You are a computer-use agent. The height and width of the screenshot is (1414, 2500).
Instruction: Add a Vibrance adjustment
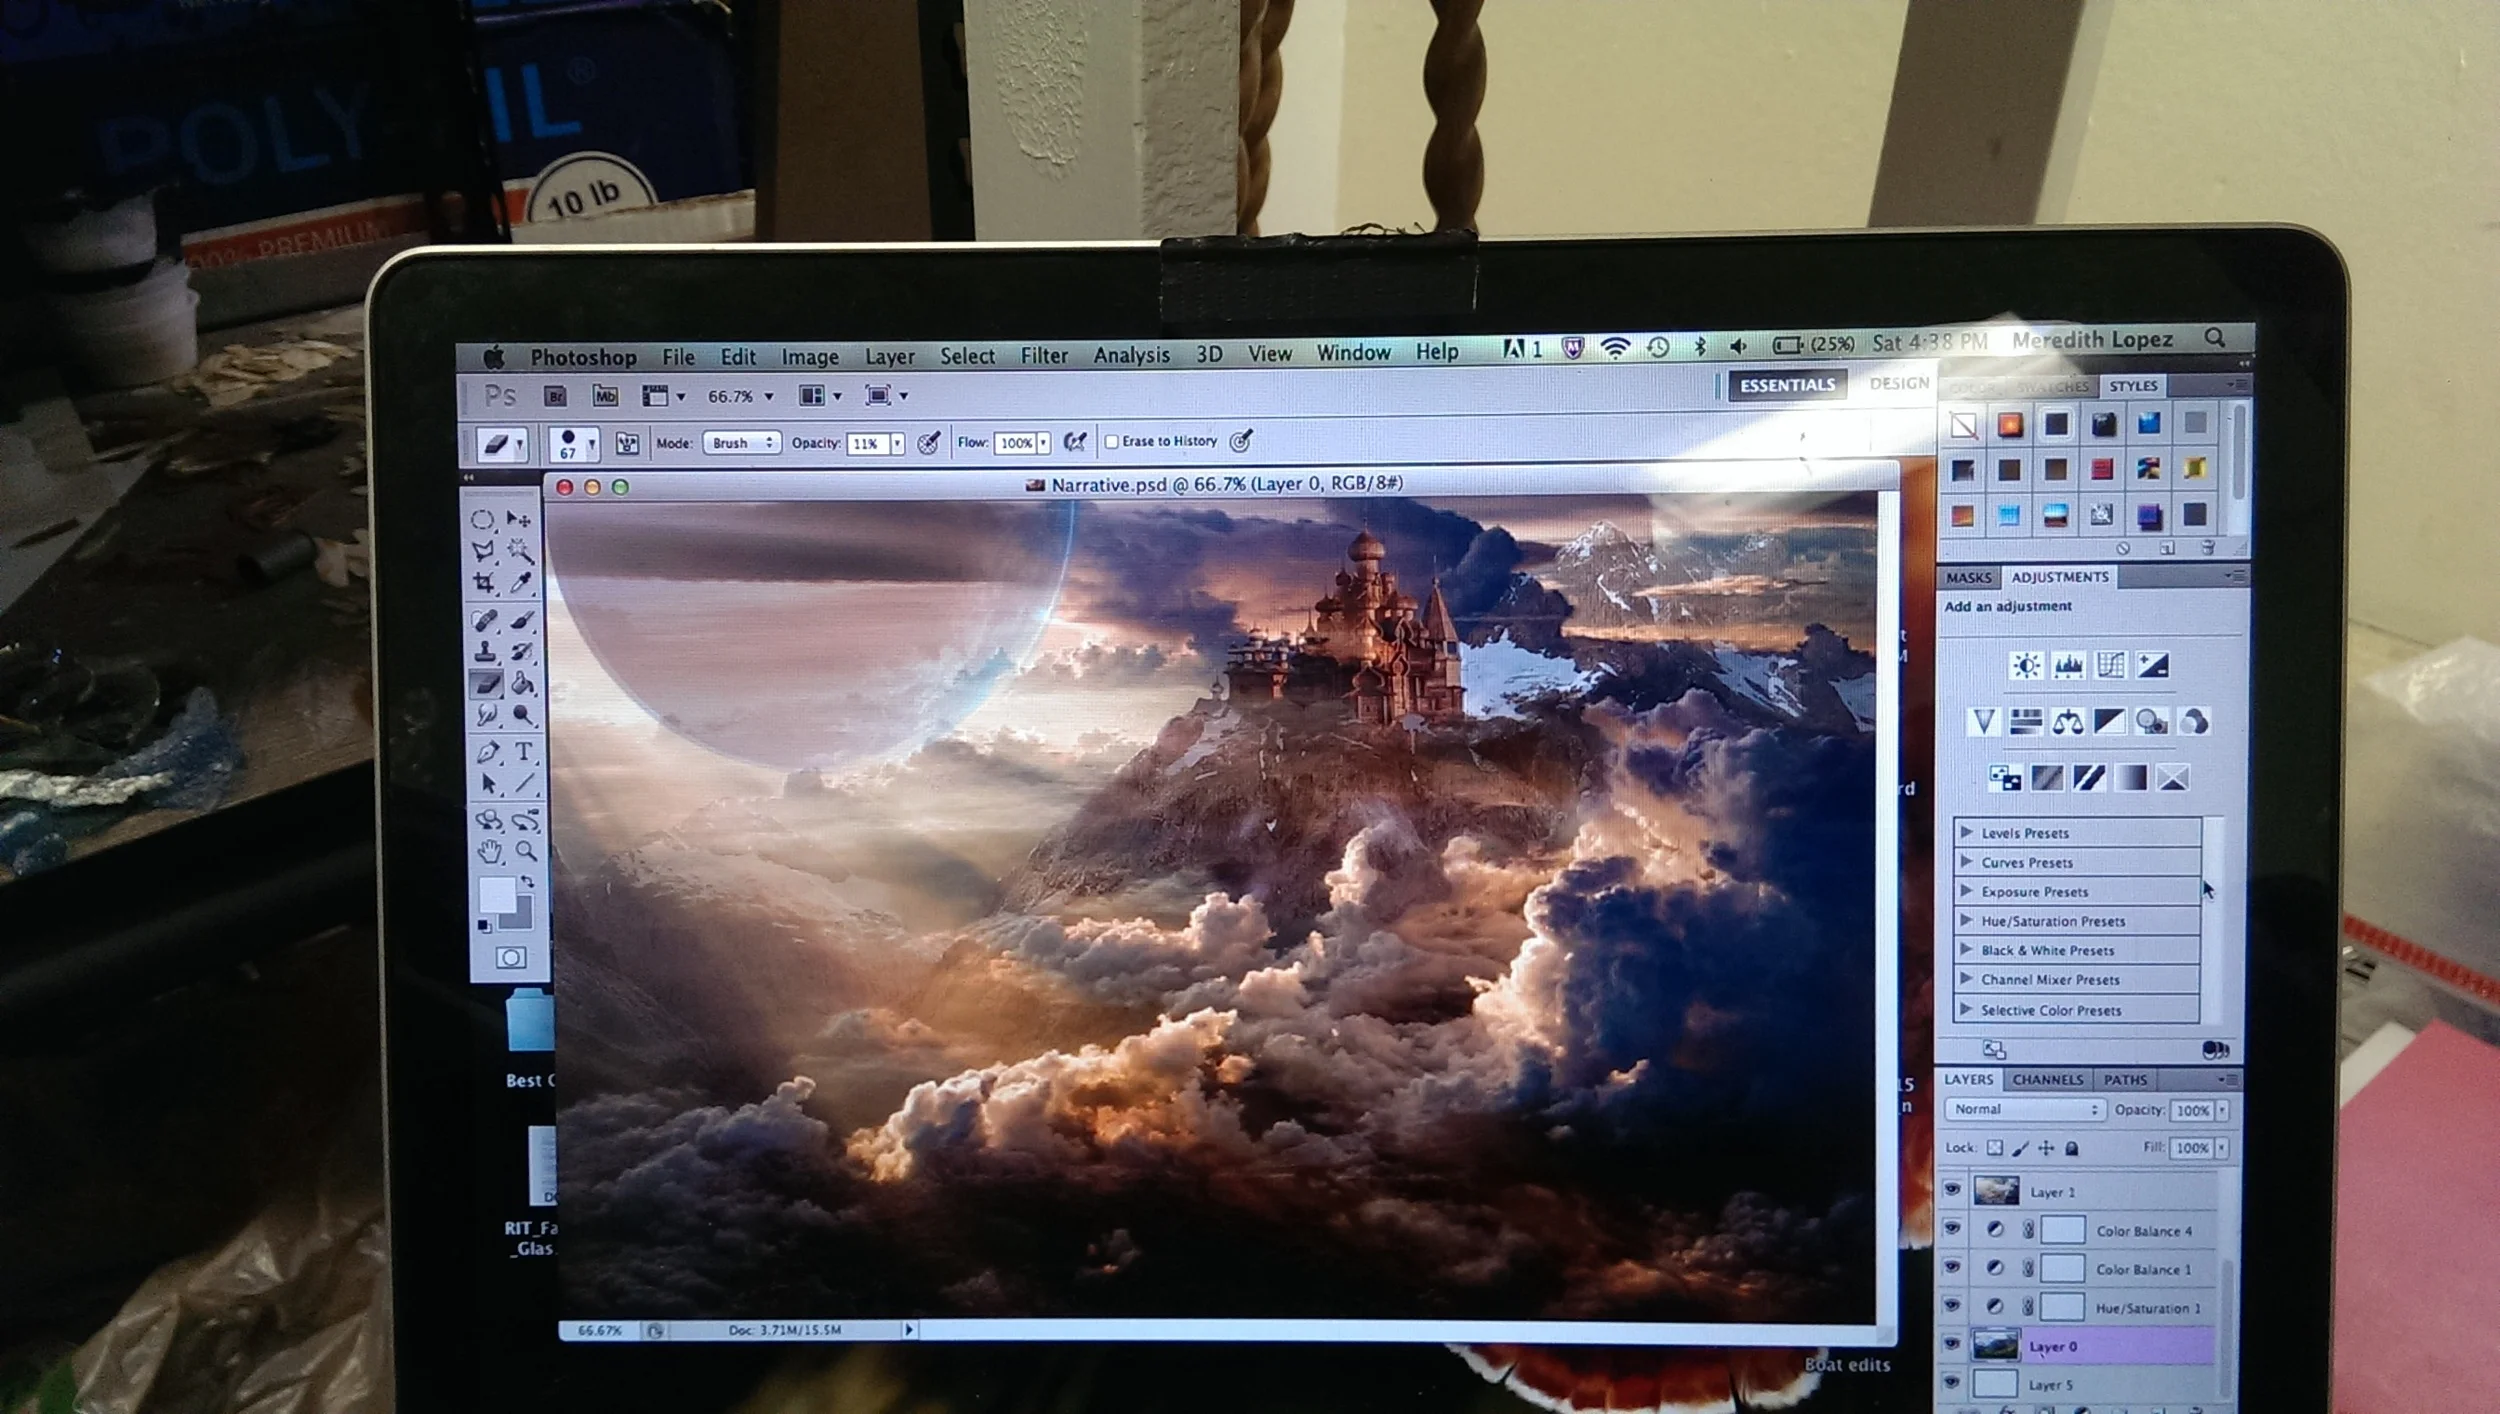pyautogui.click(x=1984, y=722)
